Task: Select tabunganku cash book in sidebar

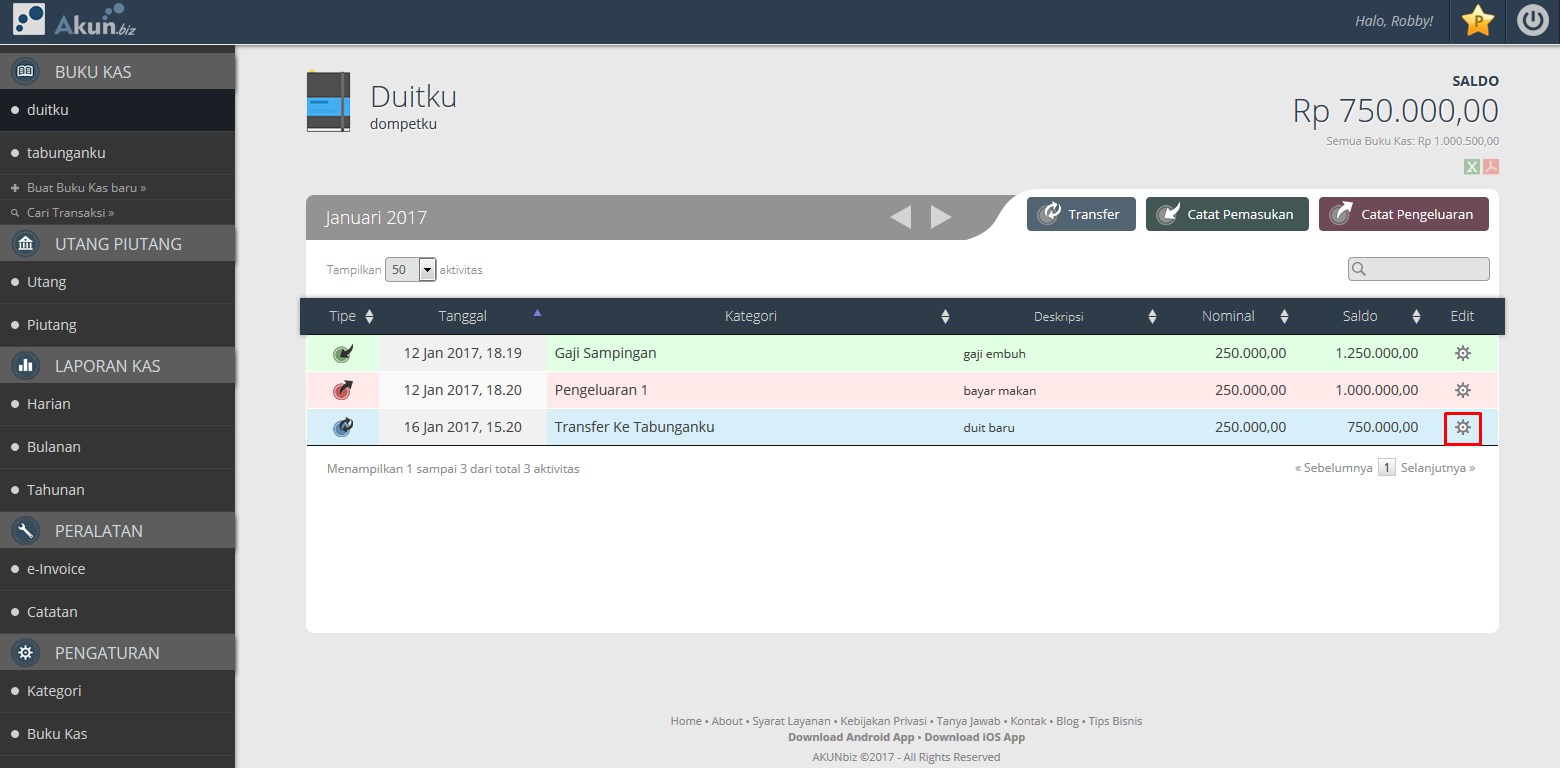Action: [x=117, y=153]
